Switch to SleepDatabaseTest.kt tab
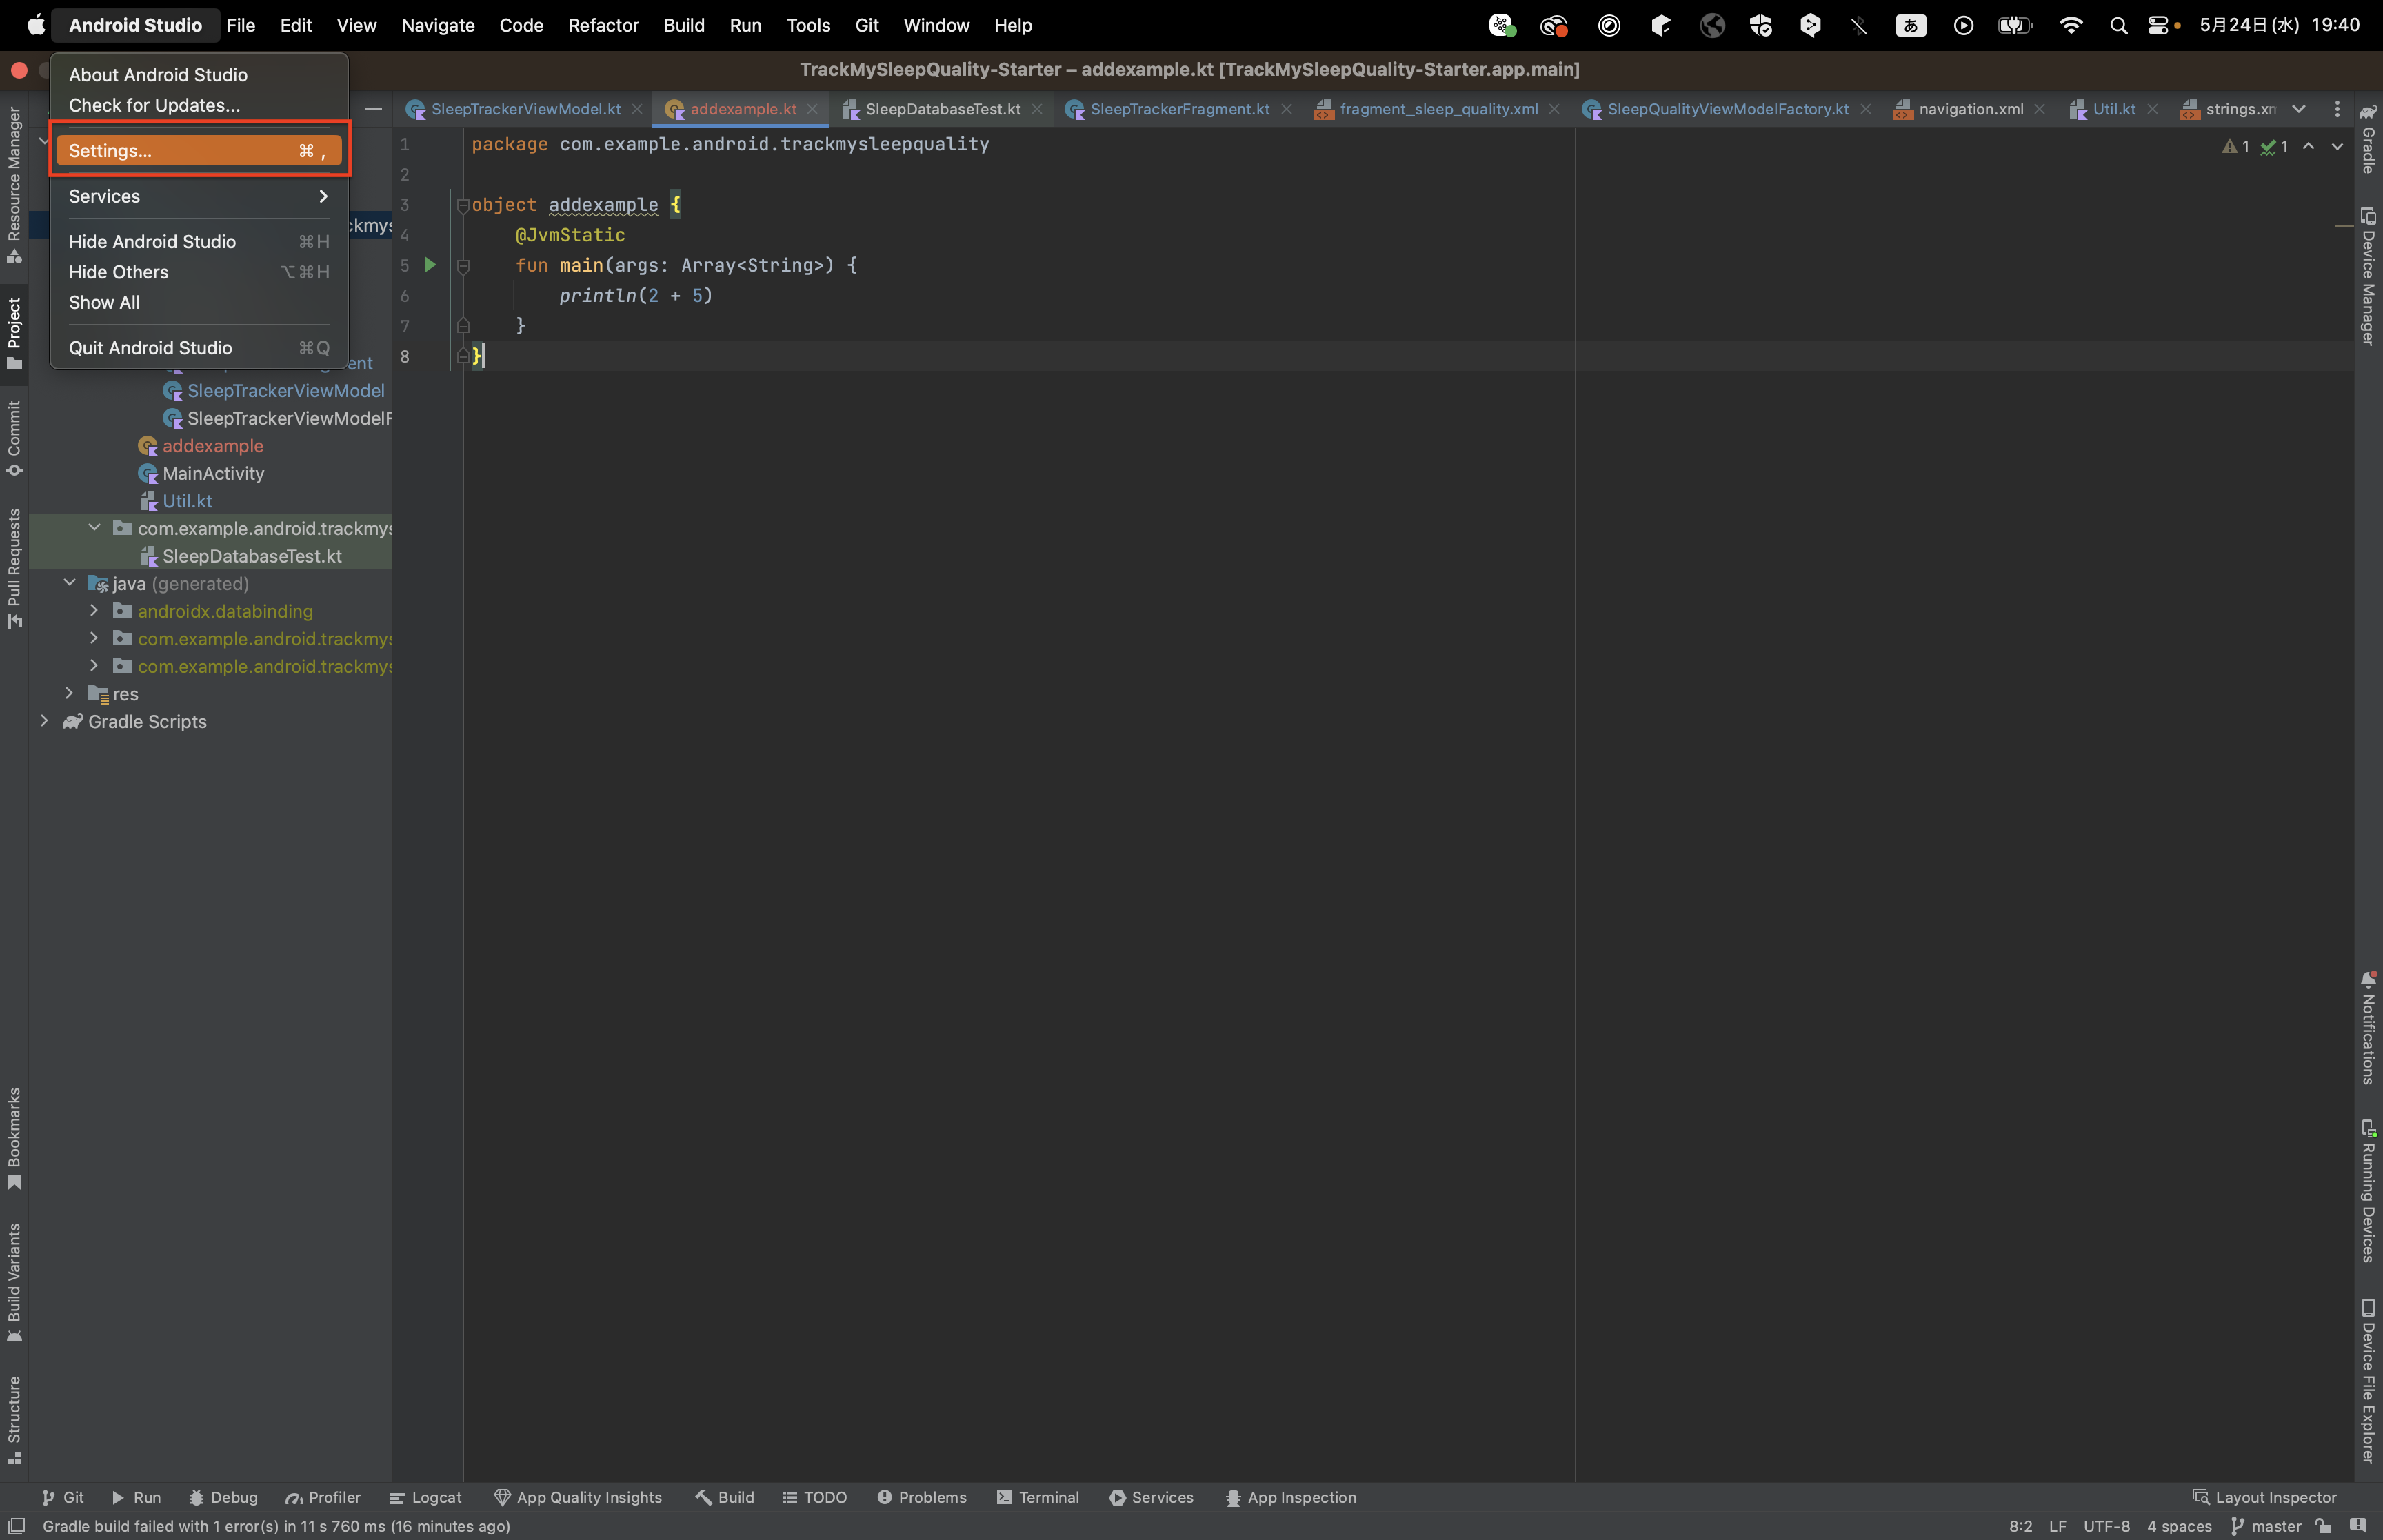Image resolution: width=2383 pixels, height=1540 pixels. pyautogui.click(x=942, y=109)
